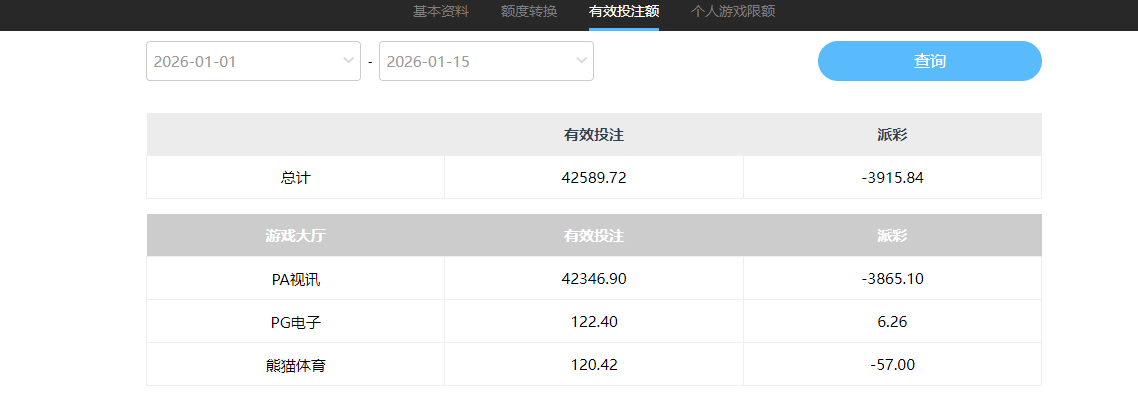Image resolution: width=1138 pixels, height=402 pixels.
Task: Click the 游戏大厅 column header
Action: point(296,236)
